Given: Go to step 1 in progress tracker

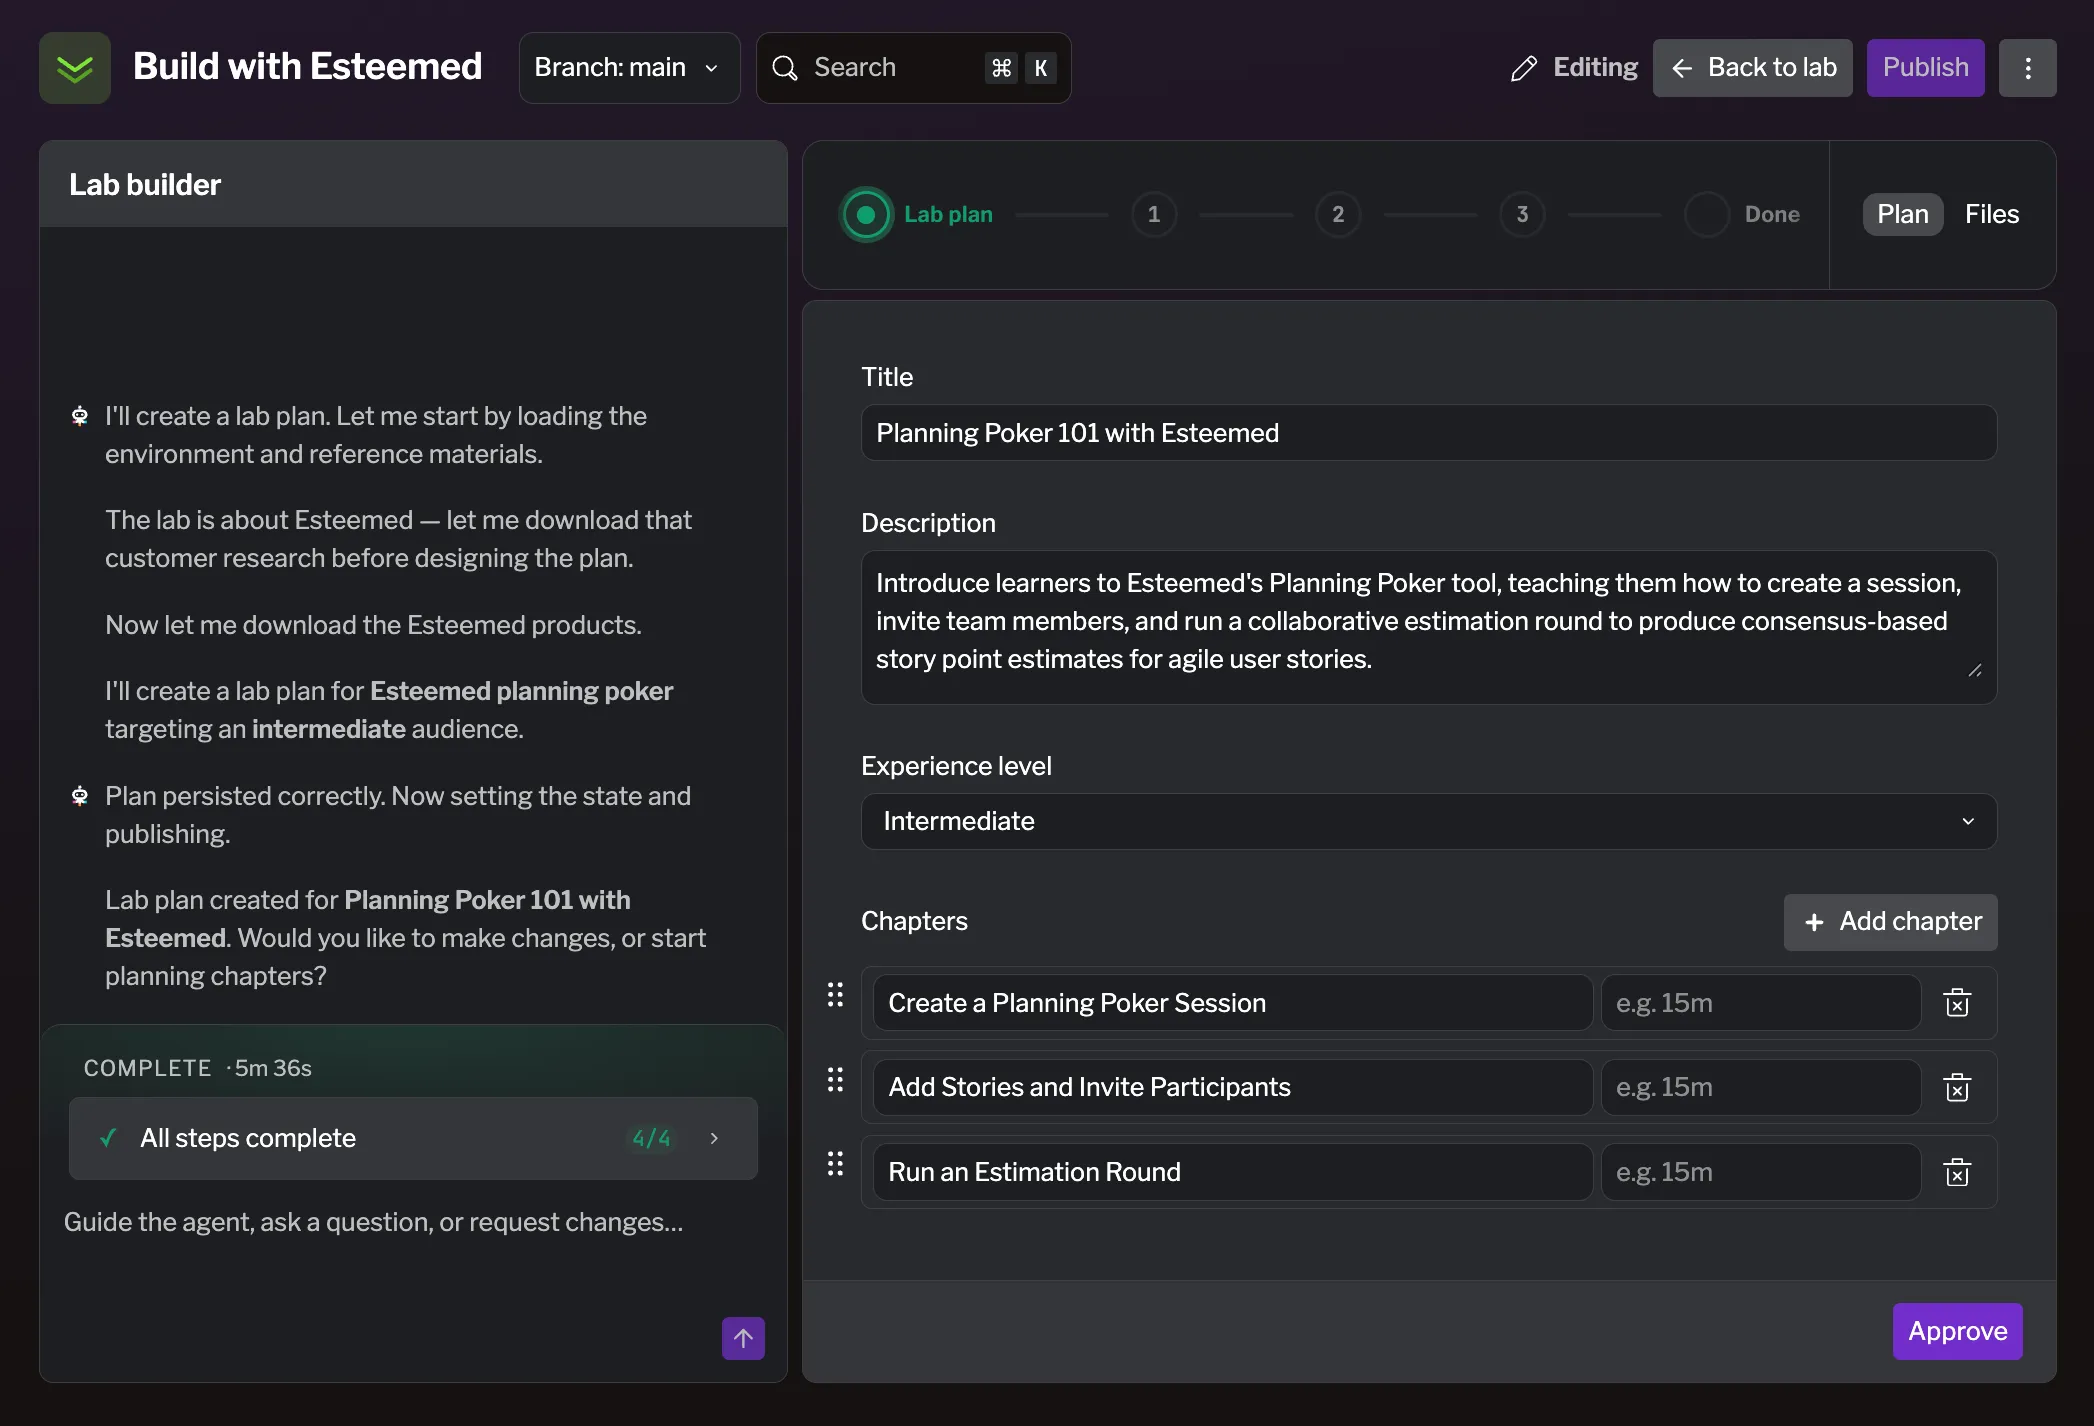Looking at the screenshot, I should [1154, 215].
